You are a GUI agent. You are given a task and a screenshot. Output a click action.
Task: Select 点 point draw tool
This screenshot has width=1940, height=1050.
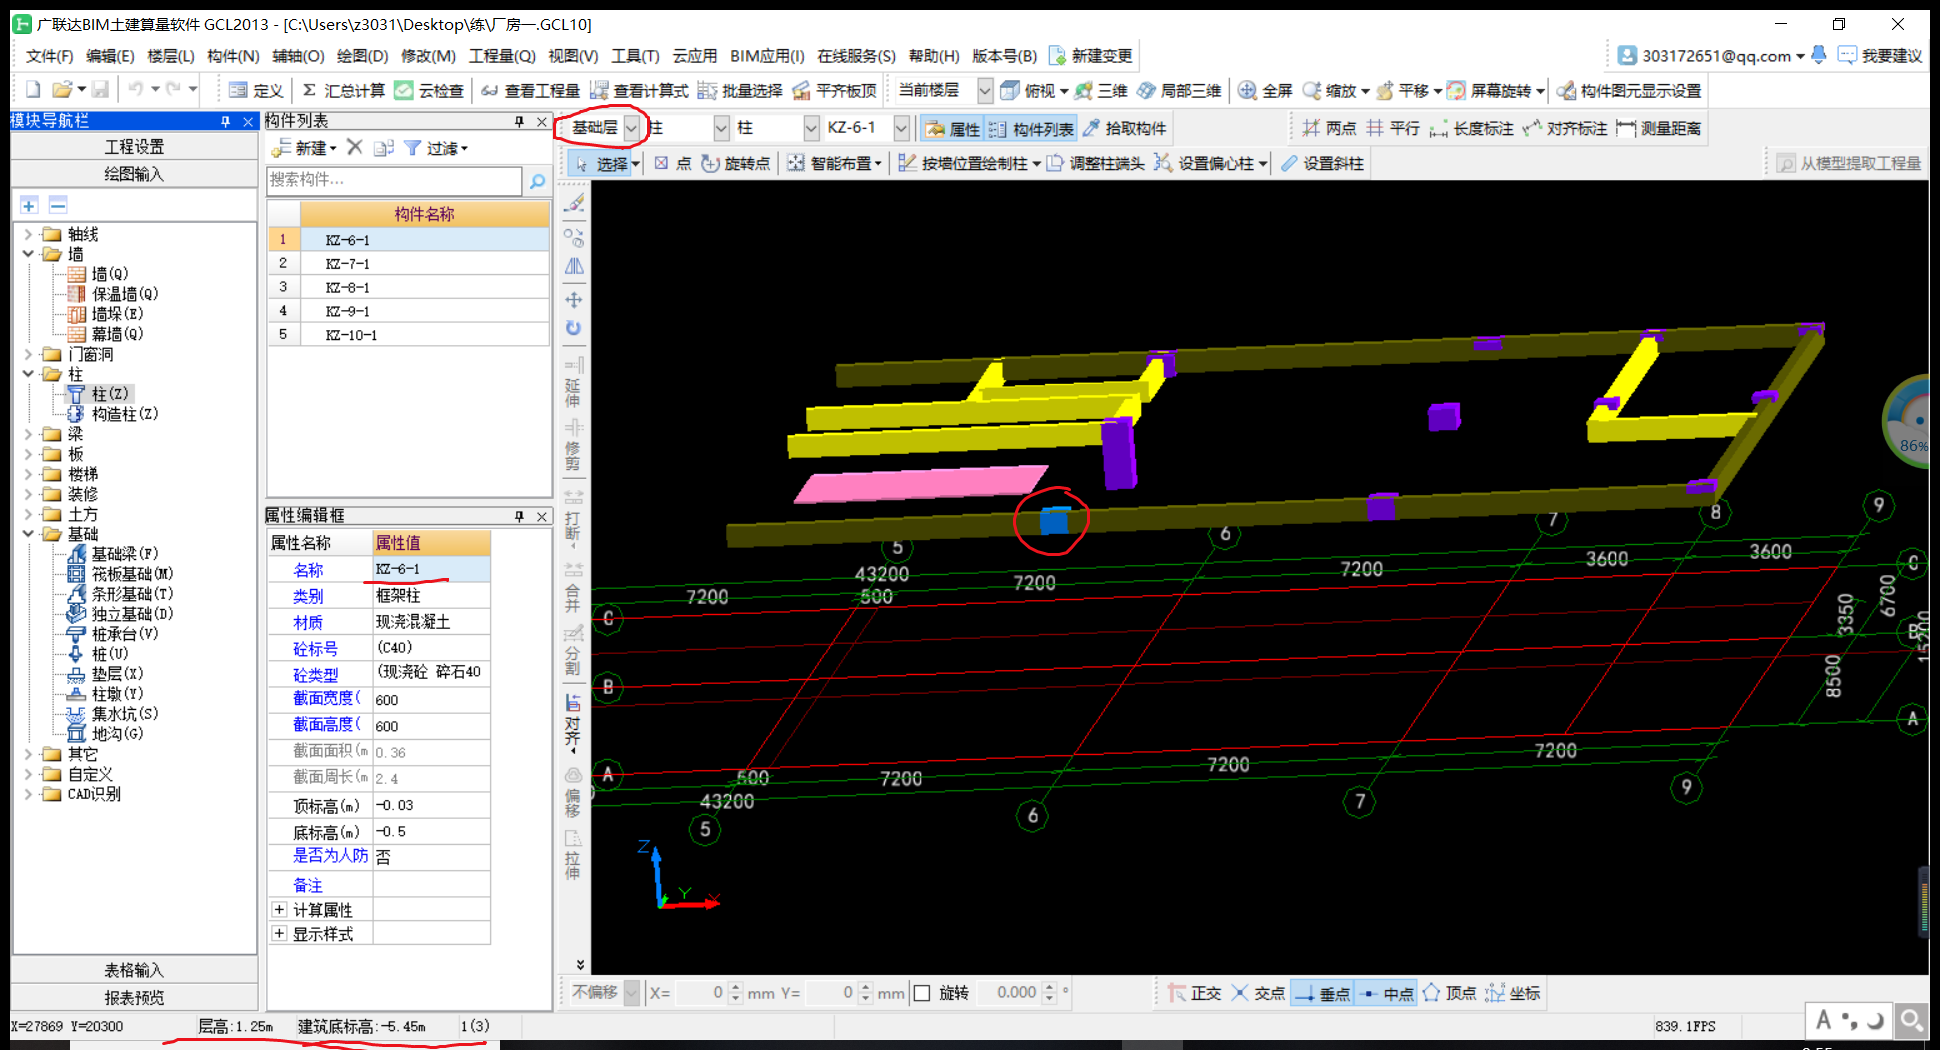tap(672, 163)
